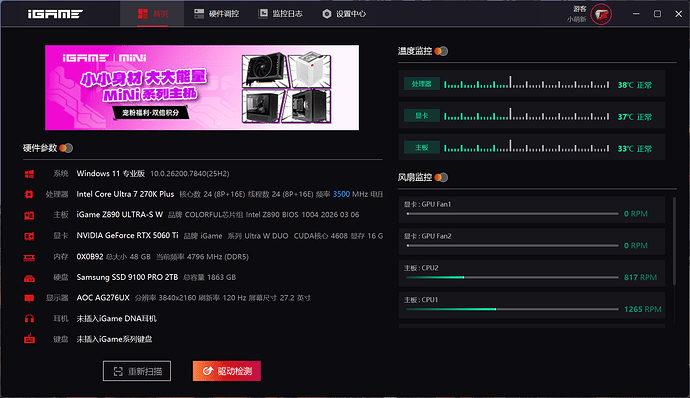This screenshot has height=398, width=690.
Task: Open the 首页 home tab
Action: click(152, 14)
